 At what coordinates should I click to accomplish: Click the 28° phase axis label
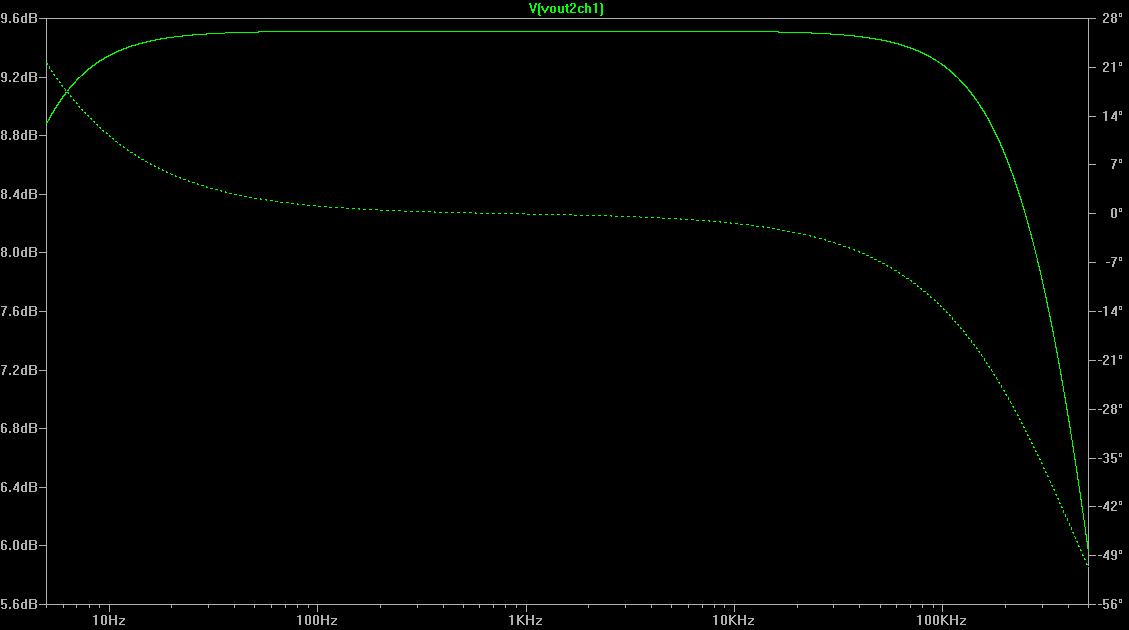point(1112,18)
